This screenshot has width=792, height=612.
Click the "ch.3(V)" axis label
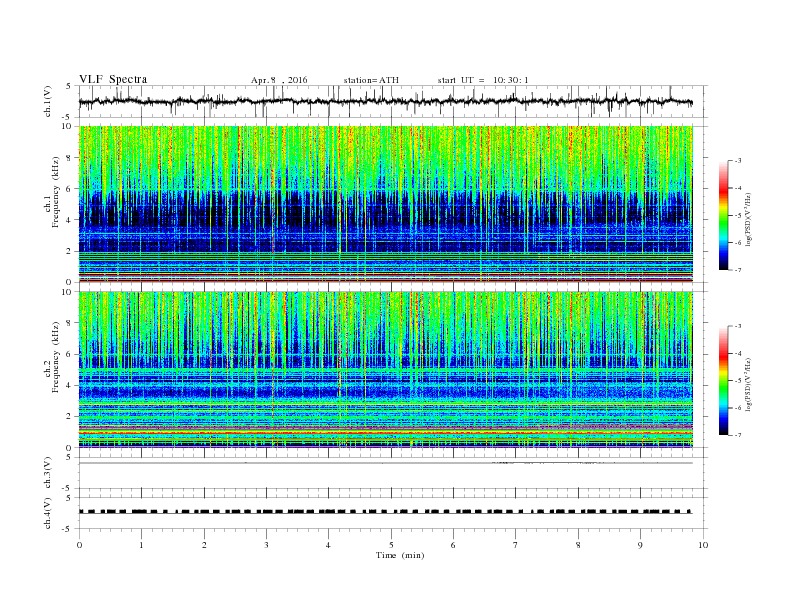[x=48, y=472]
